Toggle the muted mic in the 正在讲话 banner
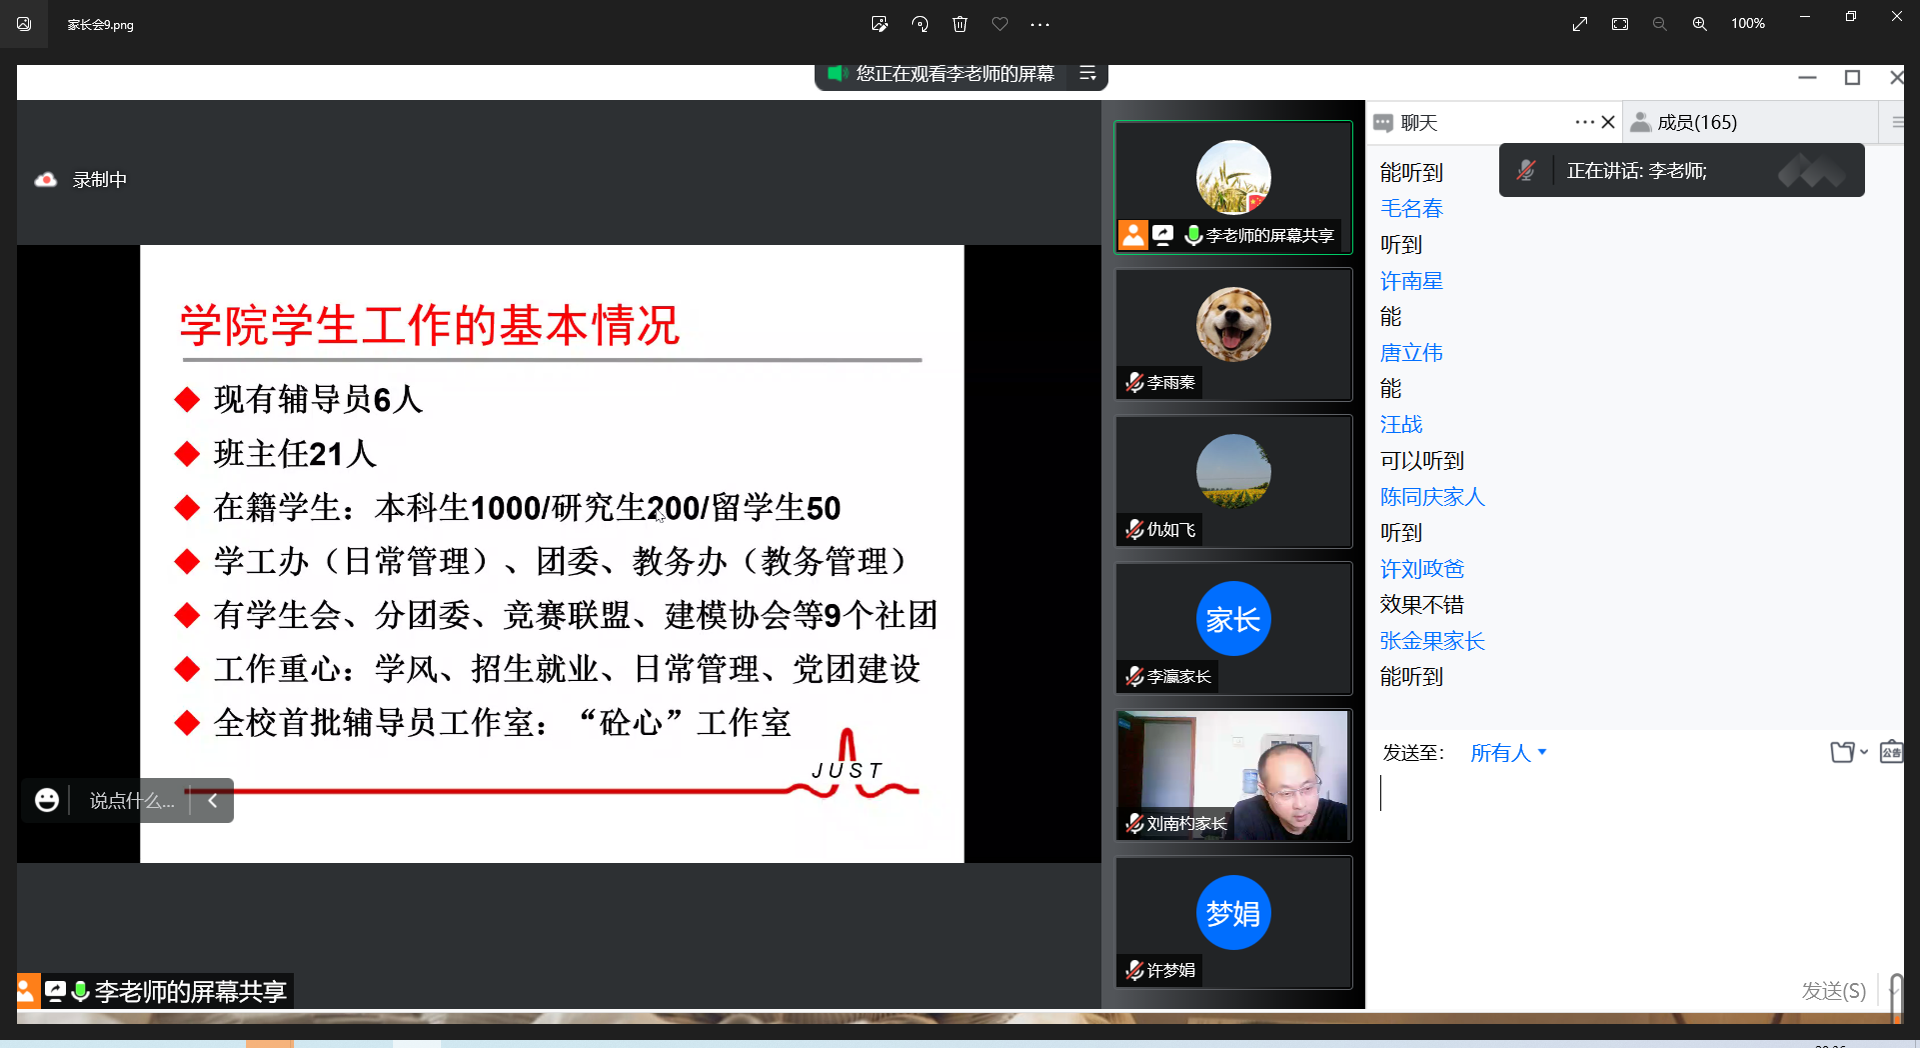1920x1048 pixels. [1526, 171]
